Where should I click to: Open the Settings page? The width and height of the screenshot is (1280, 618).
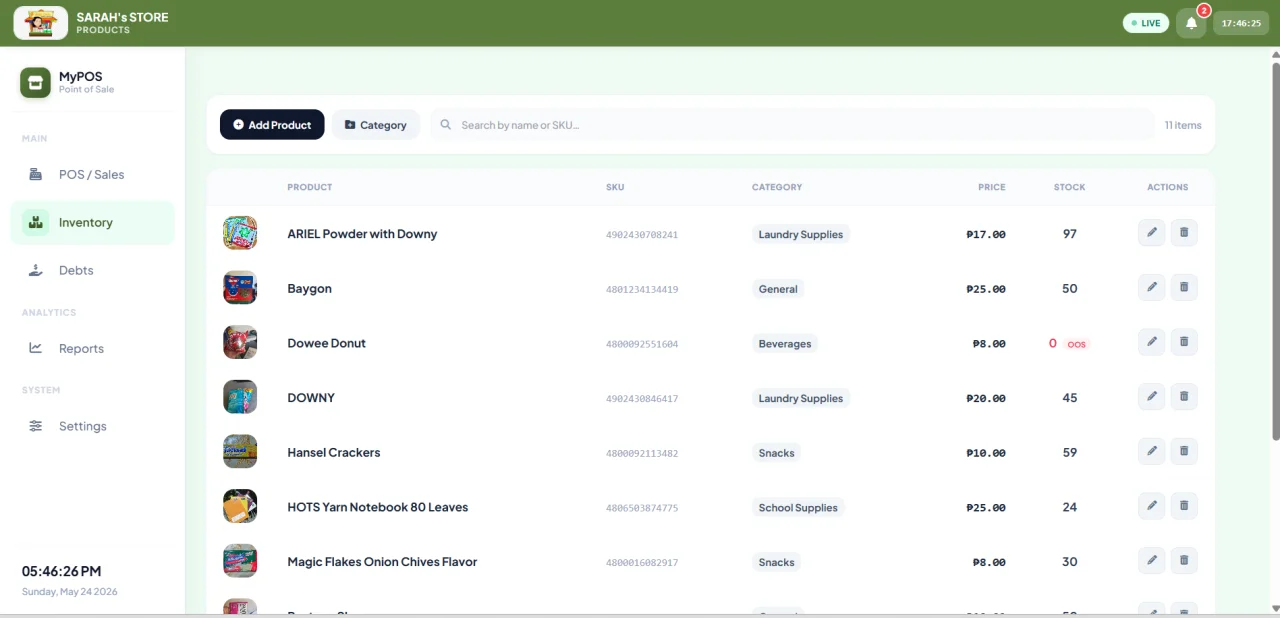pyautogui.click(x=92, y=426)
